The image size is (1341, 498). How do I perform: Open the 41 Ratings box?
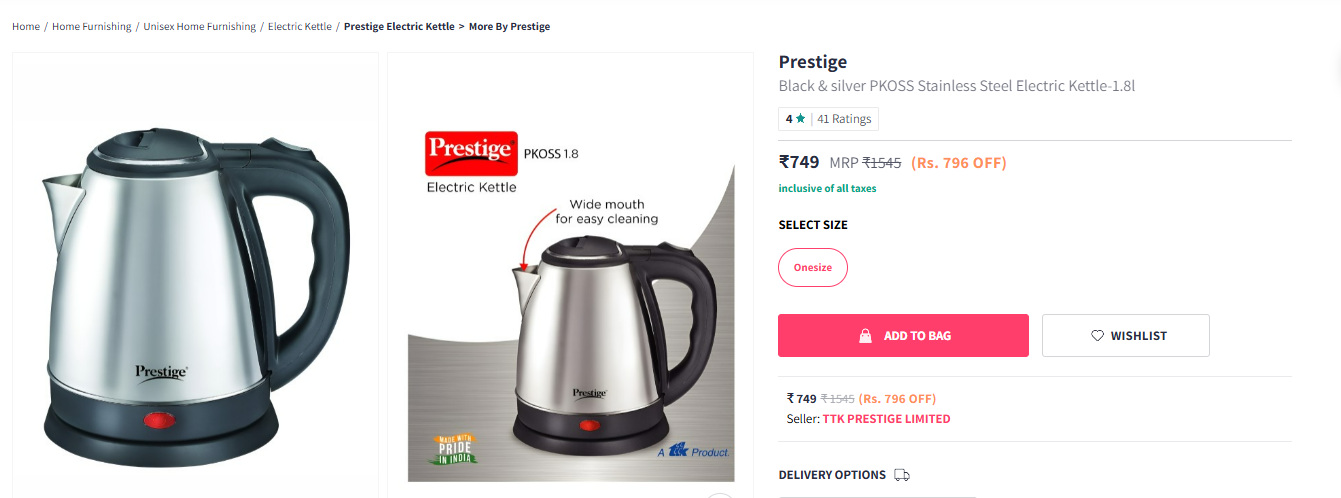[x=828, y=119]
